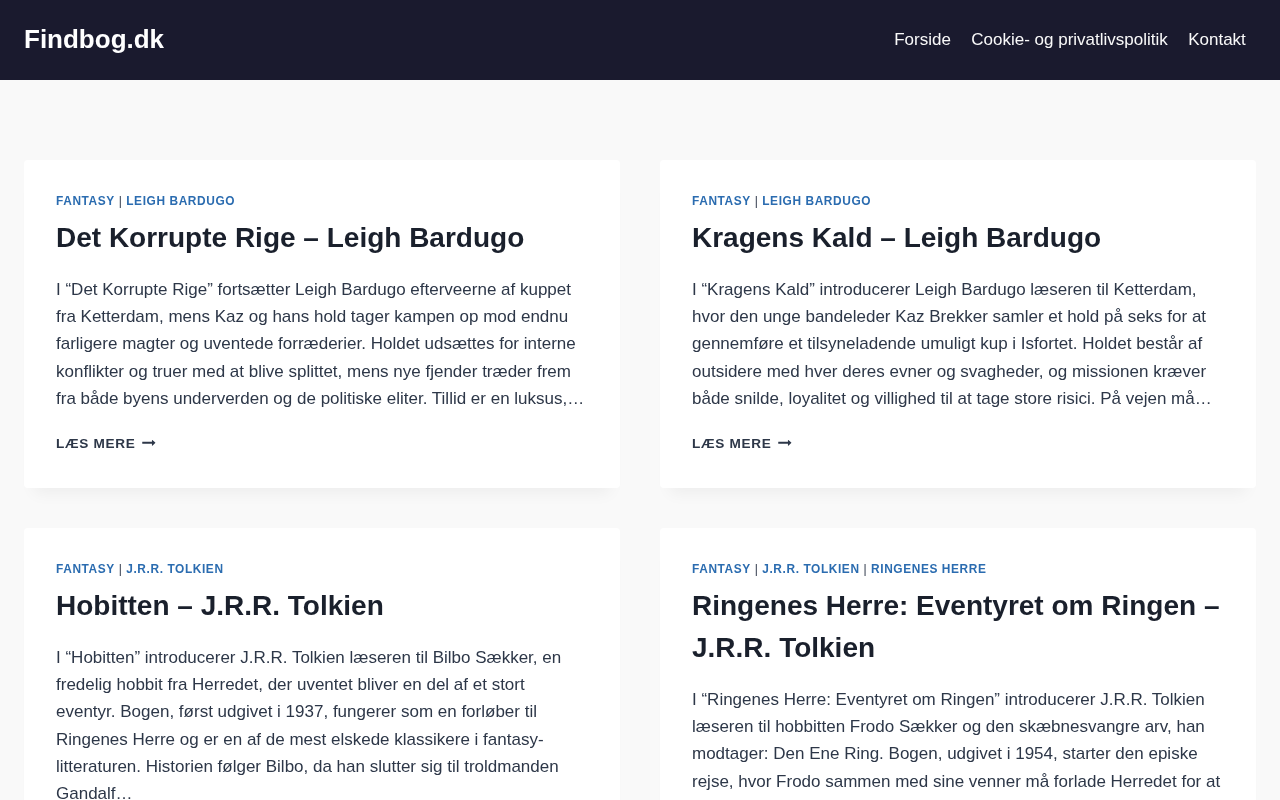Viewport: 1280px width, 800px height.
Task: Open article Det Korrupte Rige – Leigh Bardugo
Action: tap(290, 238)
